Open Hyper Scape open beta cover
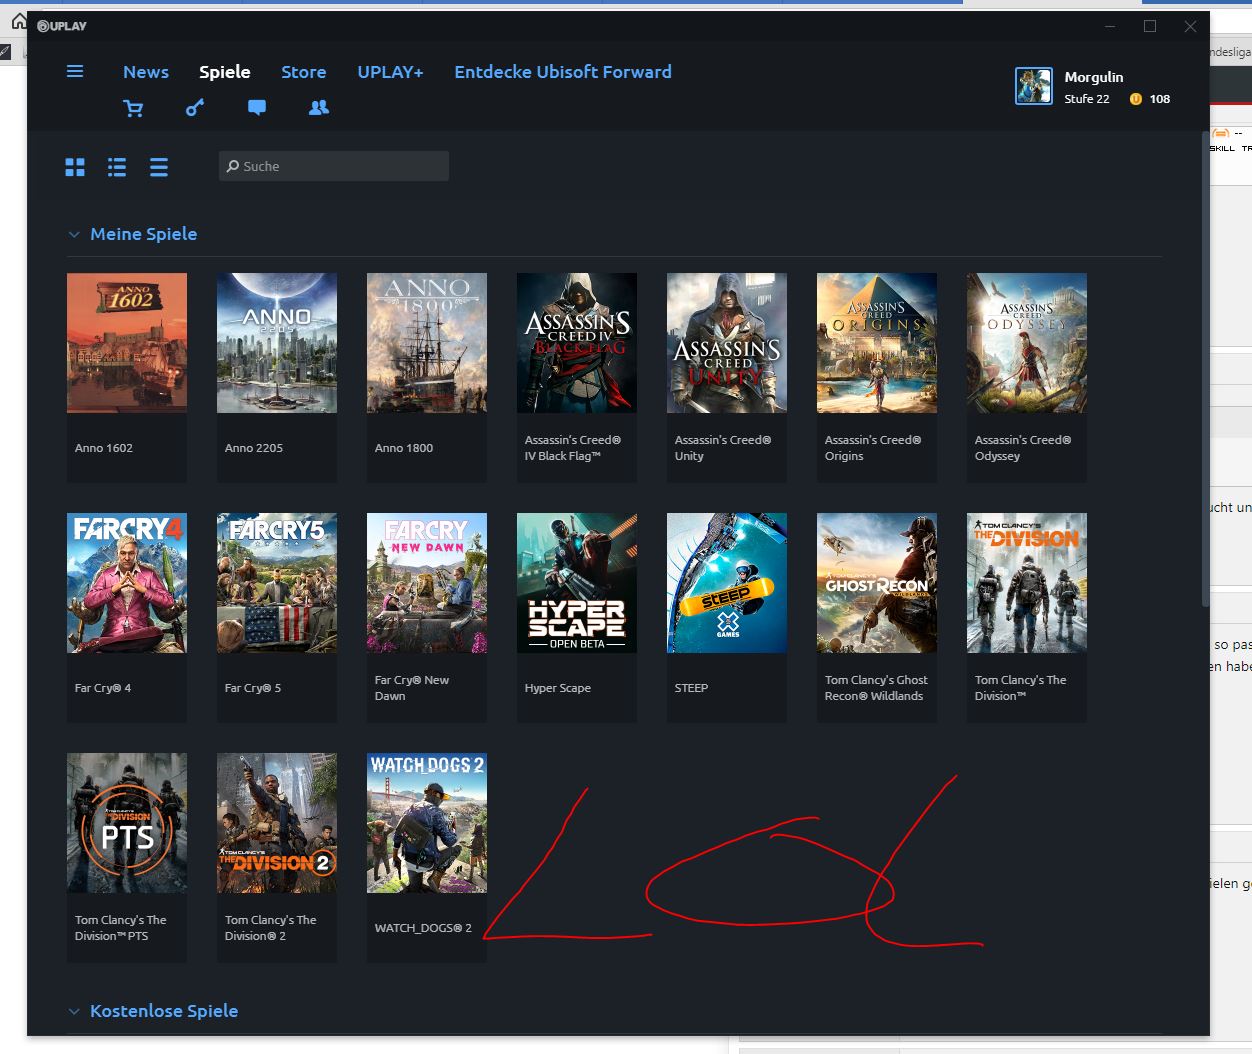Image resolution: width=1252 pixels, height=1054 pixels. point(577,583)
